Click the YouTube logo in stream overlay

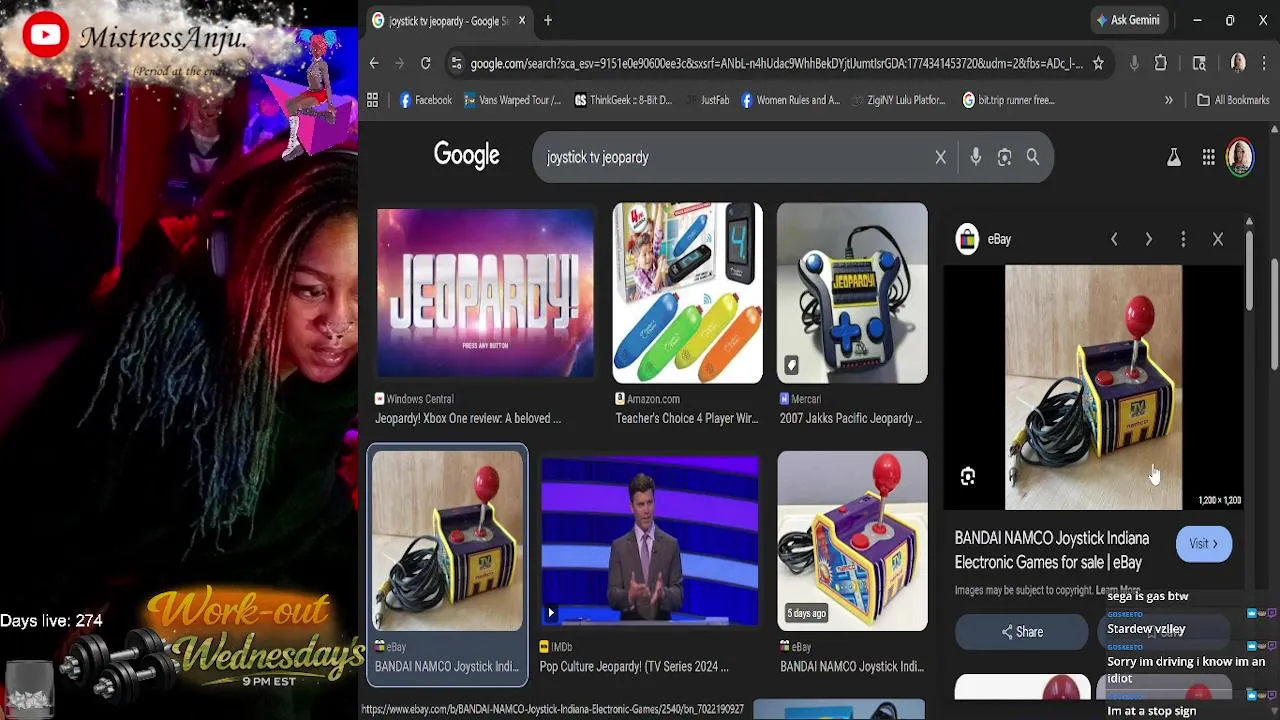(44, 36)
